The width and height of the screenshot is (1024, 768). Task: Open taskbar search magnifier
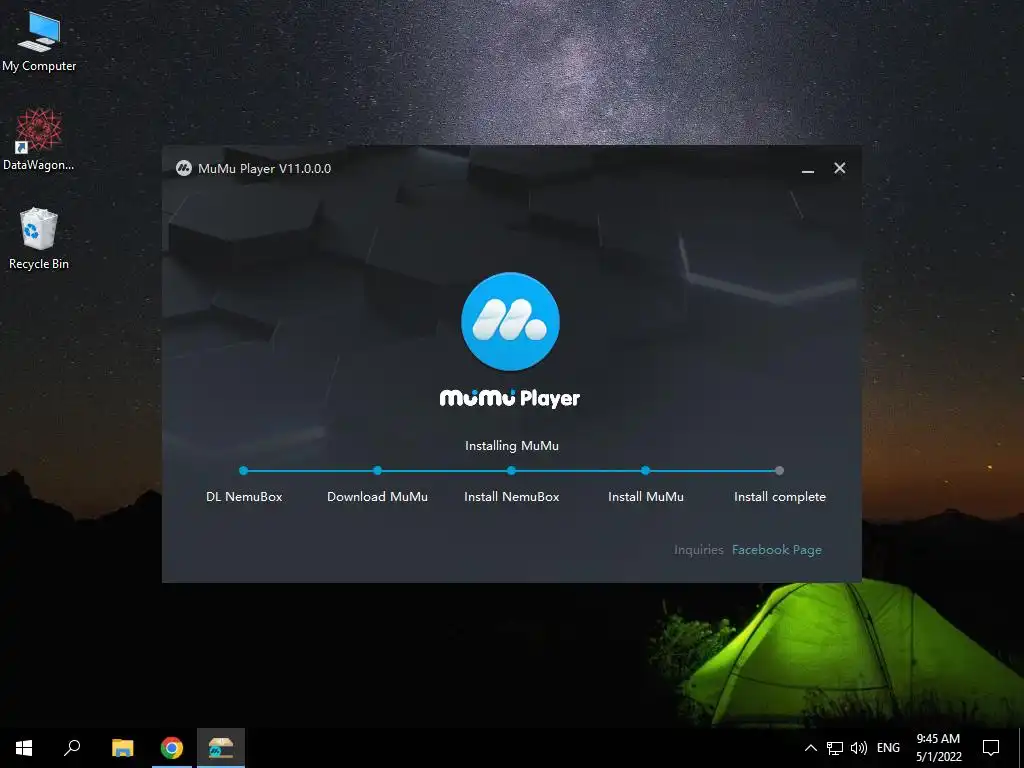coord(72,748)
